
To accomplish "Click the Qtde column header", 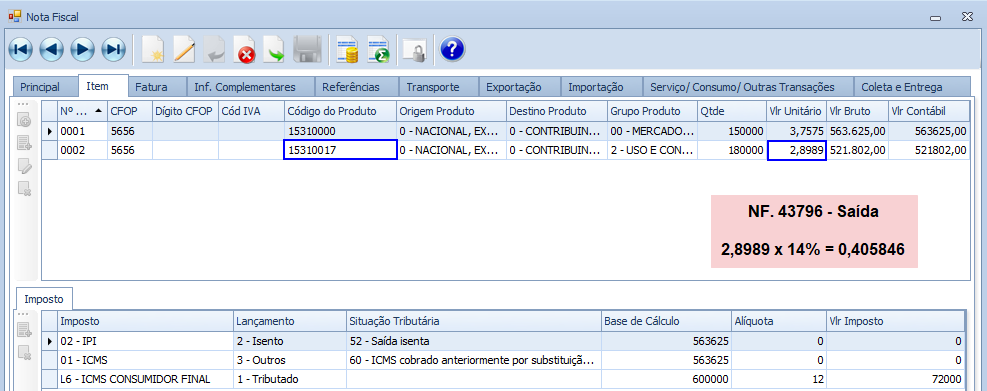I will pos(731,111).
